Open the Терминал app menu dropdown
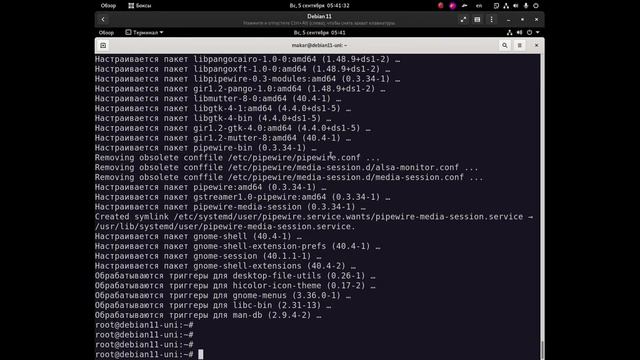The width and height of the screenshot is (640, 360). [x=144, y=33]
